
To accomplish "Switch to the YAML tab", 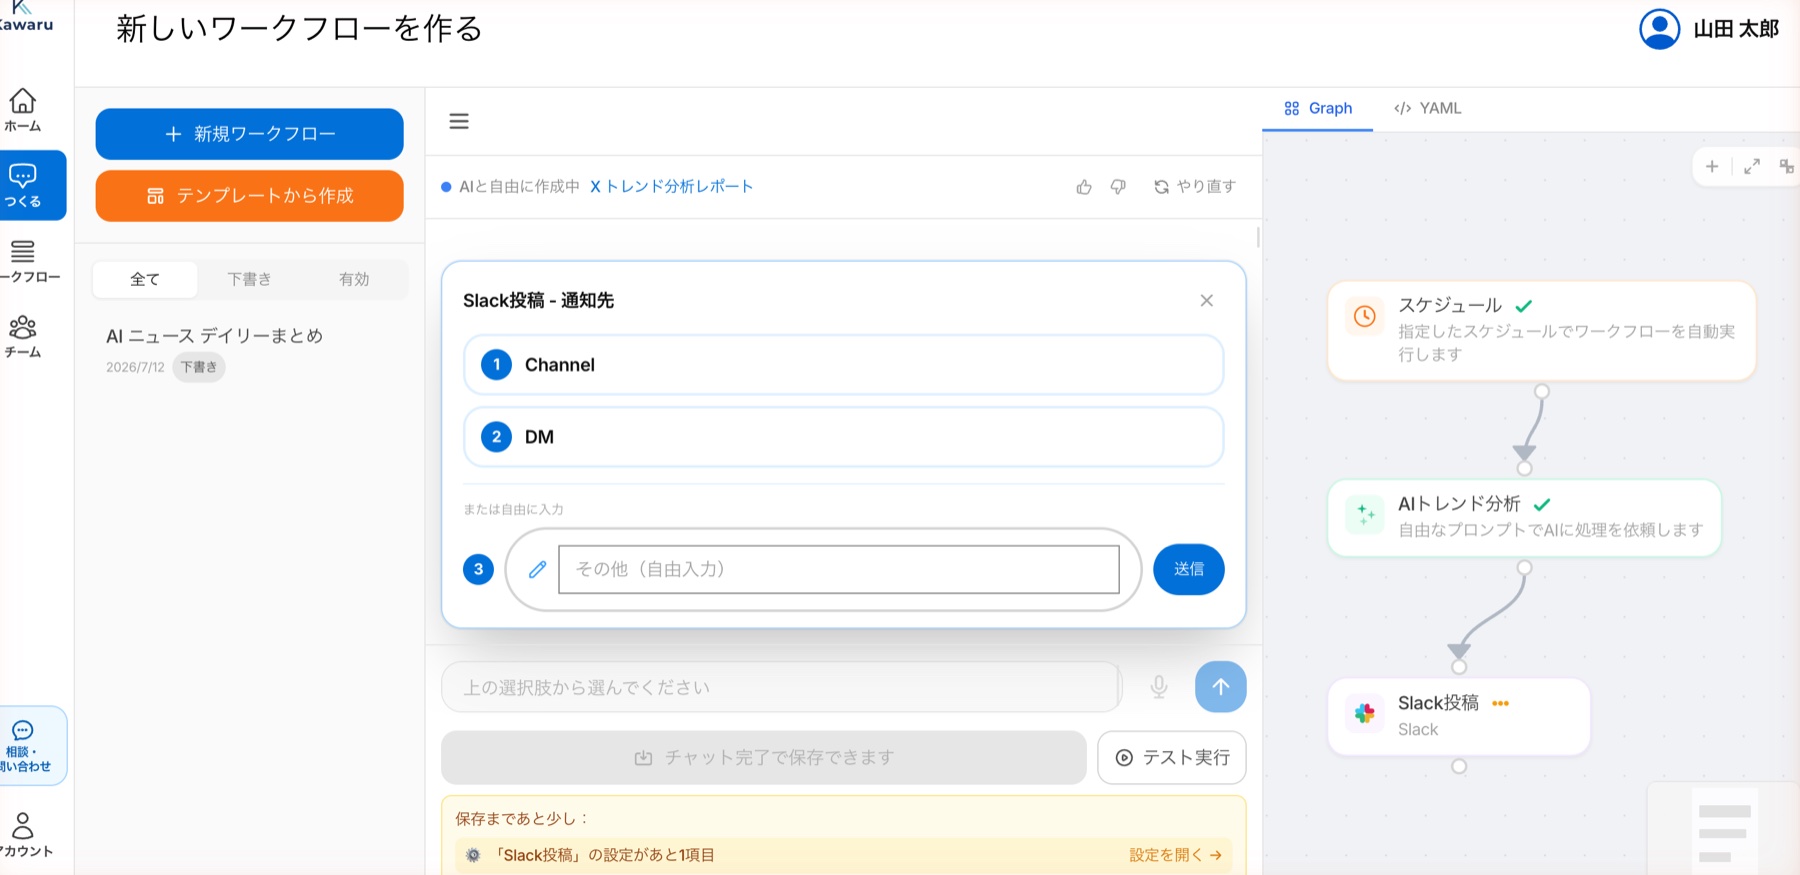I will coord(1428,108).
